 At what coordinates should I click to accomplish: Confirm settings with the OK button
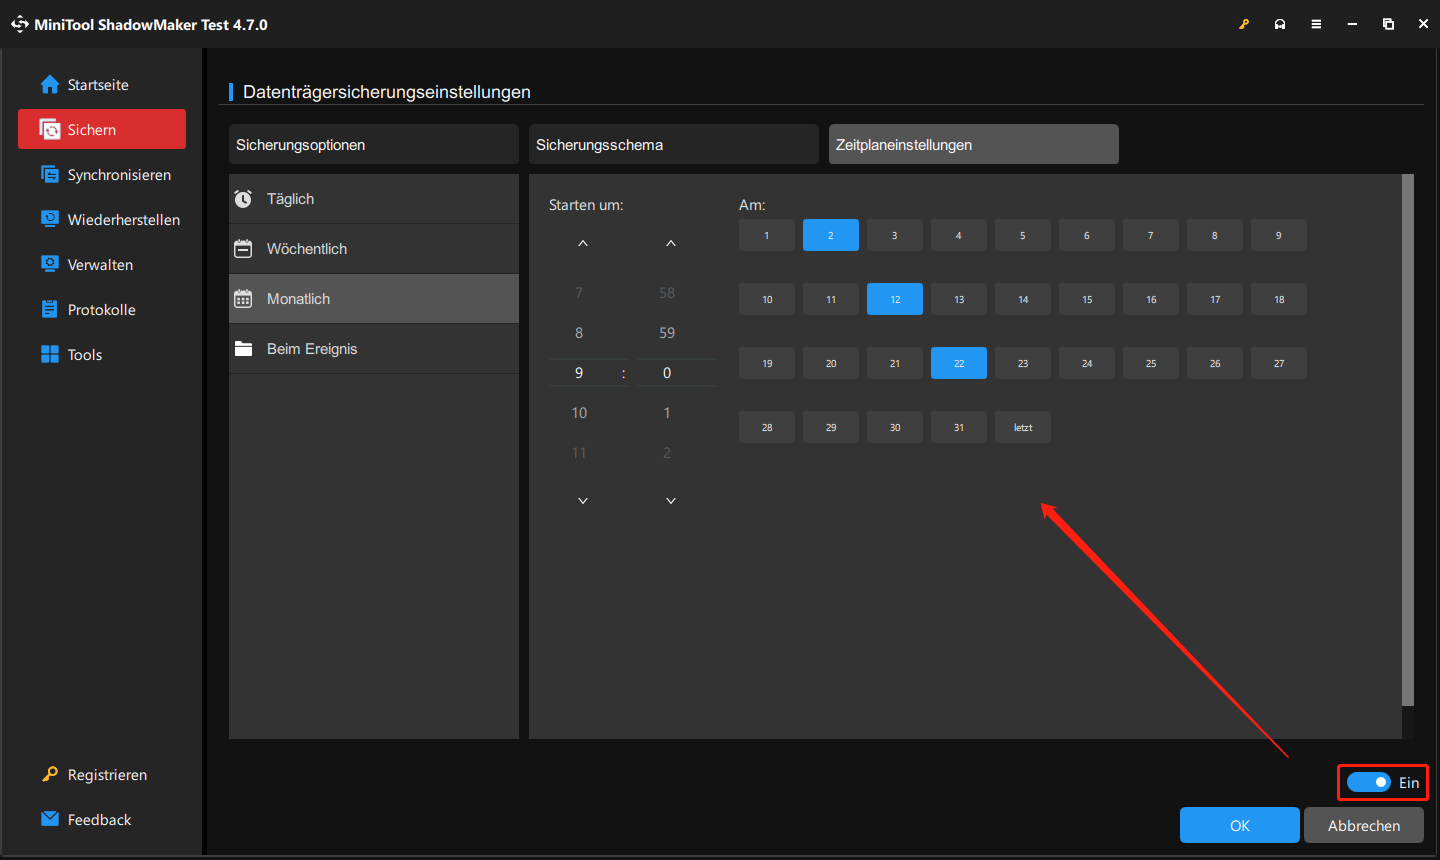click(x=1240, y=825)
